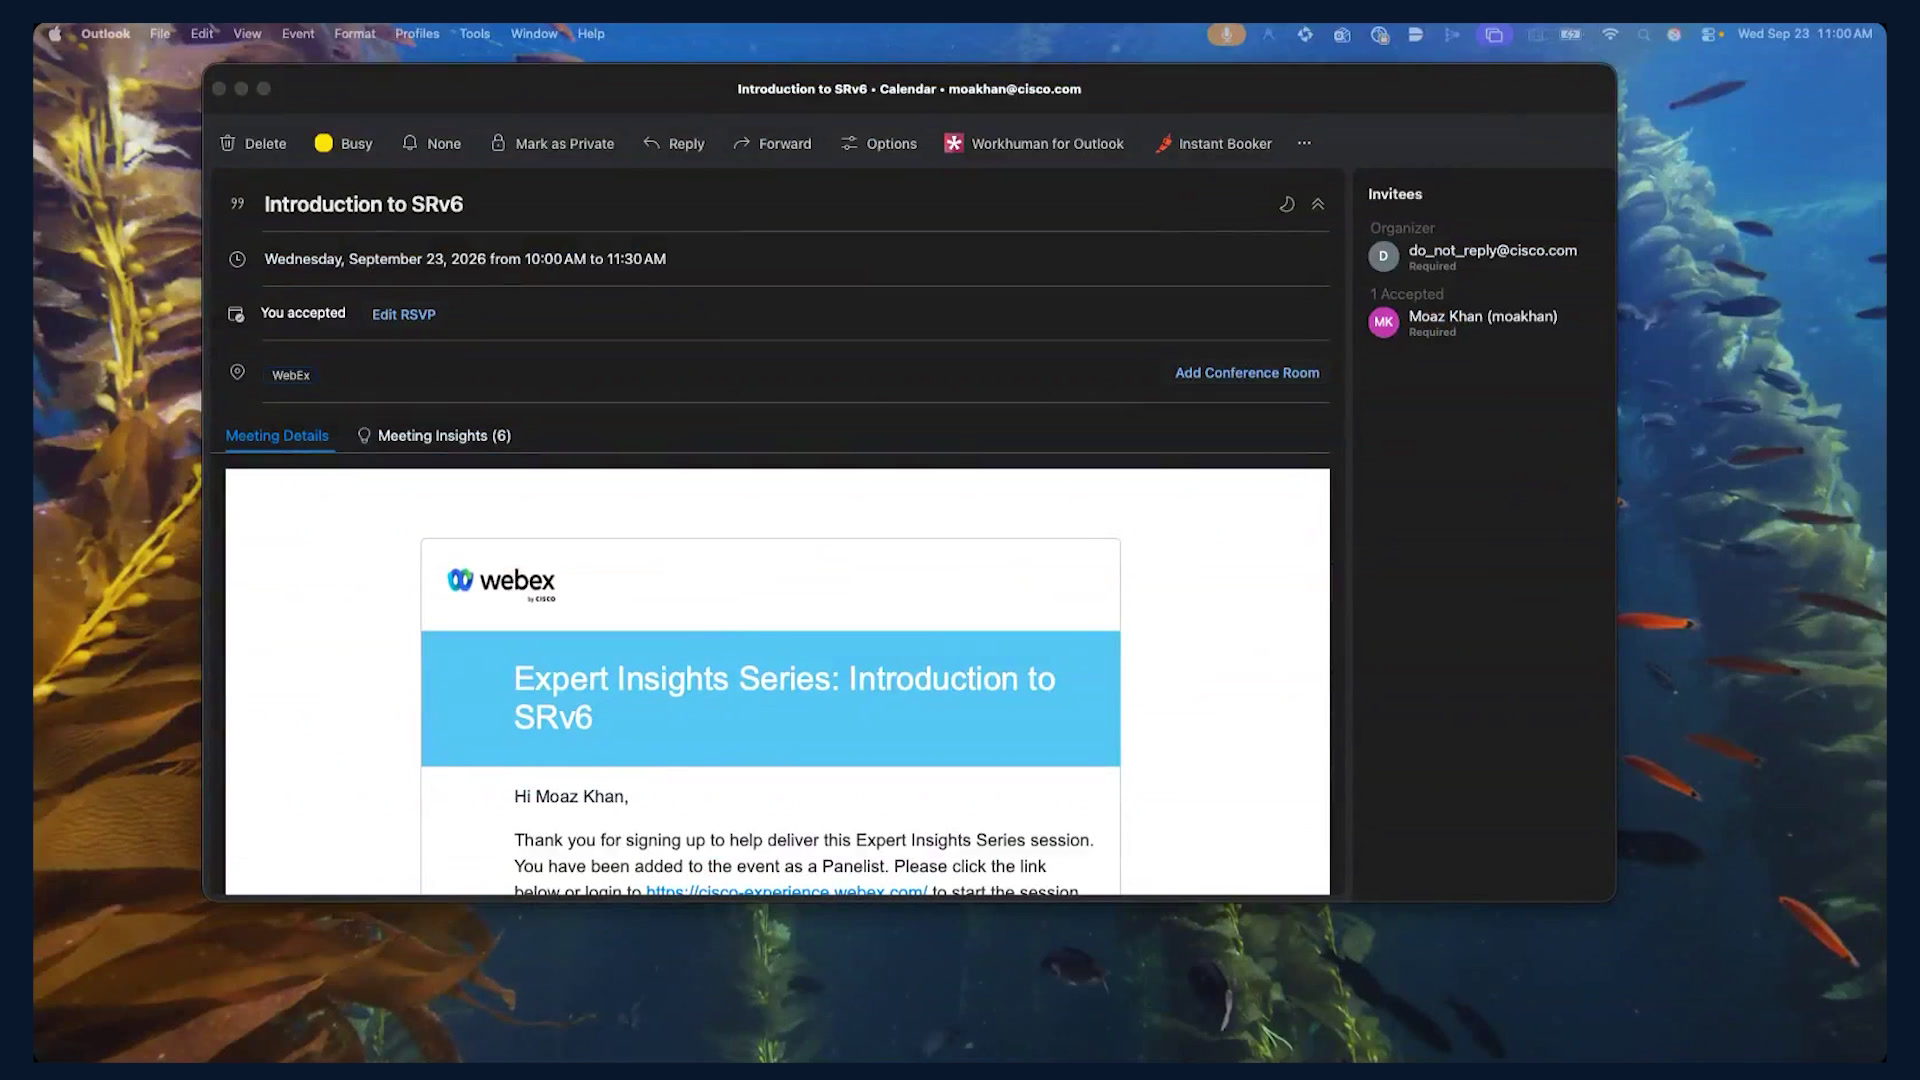Open the Profiles menu
Screen dimensions: 1920x1080
tap(417, 33)
